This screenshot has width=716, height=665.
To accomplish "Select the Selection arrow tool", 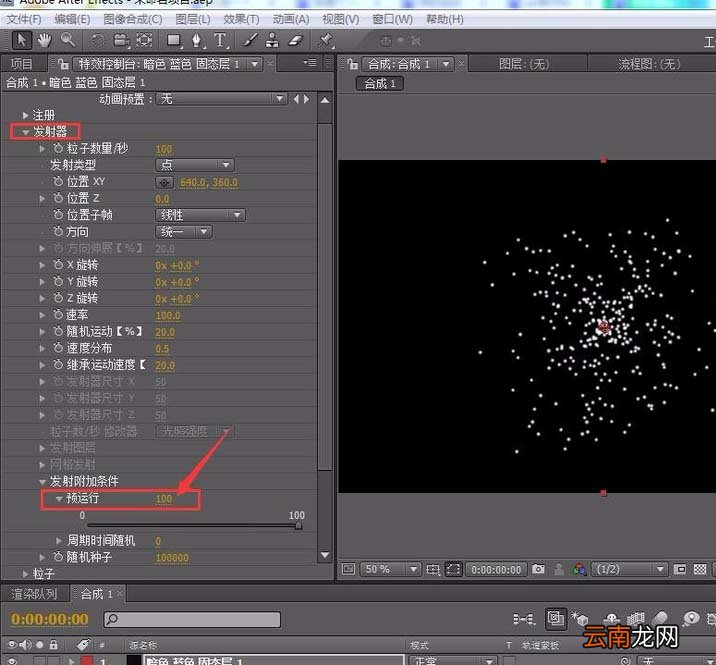I will click(x=21, y=40).
